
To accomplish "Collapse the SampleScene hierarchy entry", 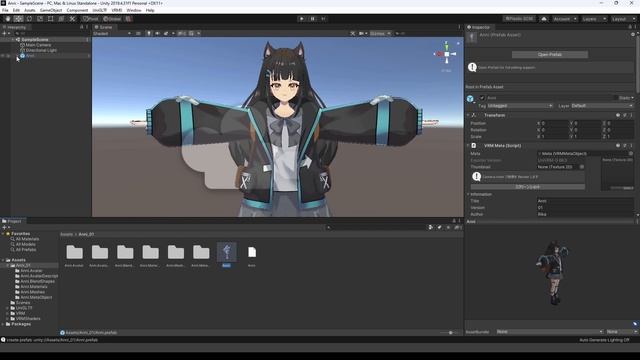I will (x=13, y=40).
